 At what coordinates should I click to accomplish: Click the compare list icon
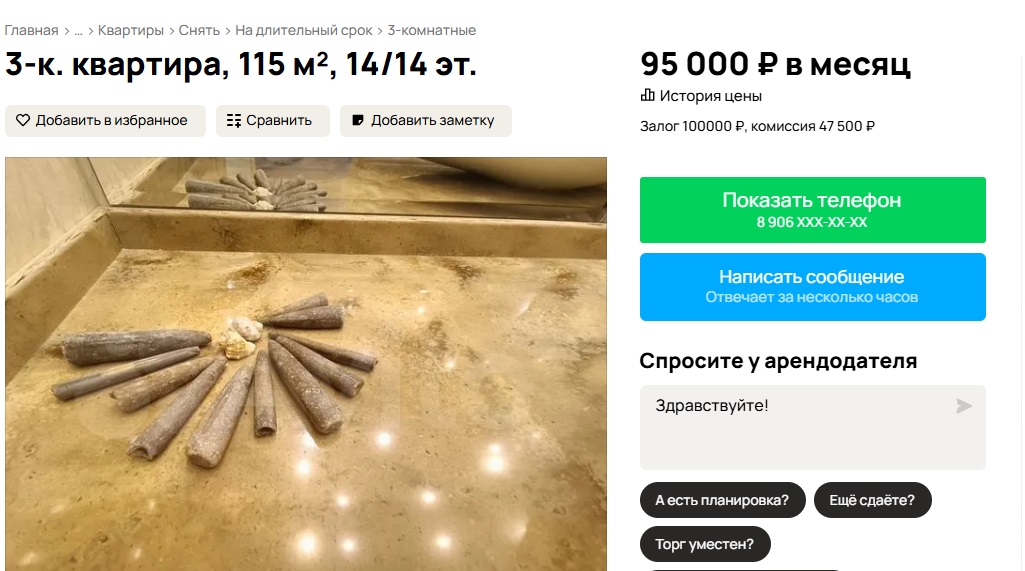click(234, 120)
